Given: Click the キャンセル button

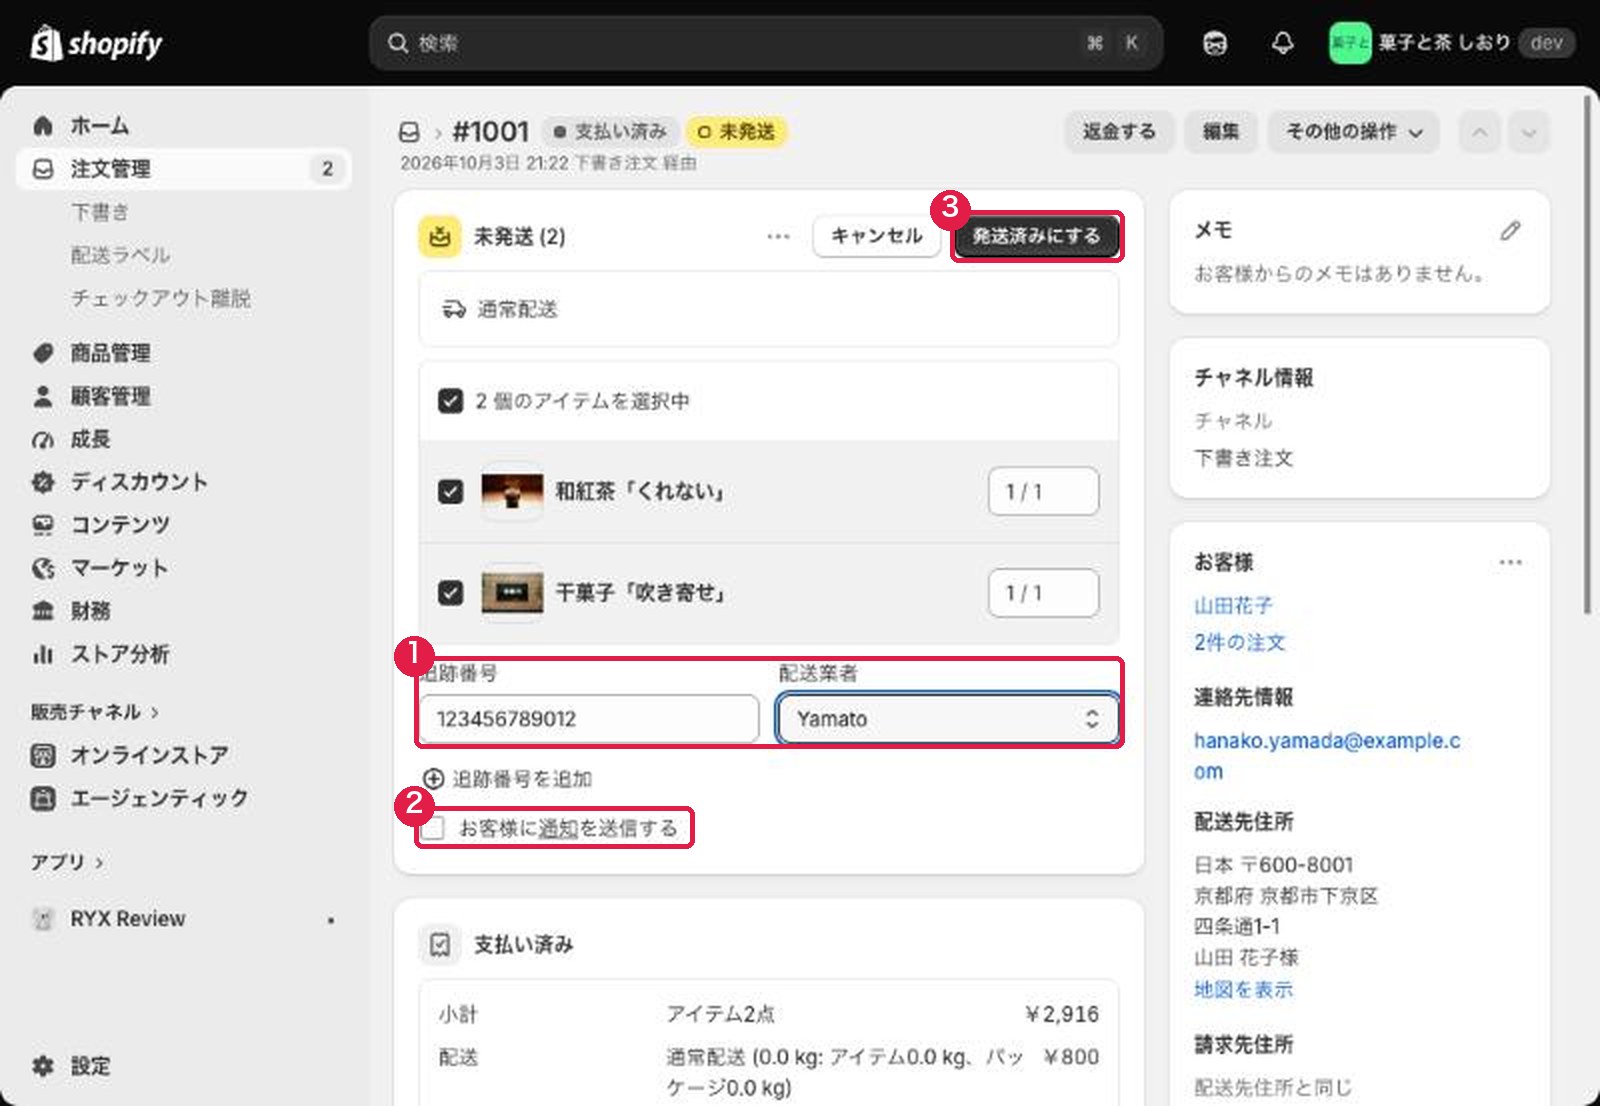Looking at the screenshot, I should (877, 236).
